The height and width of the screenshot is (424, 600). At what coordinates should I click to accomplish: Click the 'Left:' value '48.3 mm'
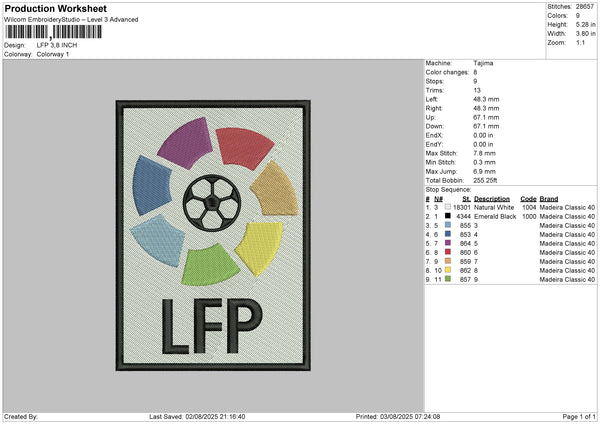pyautogui.click(x=486, y=99)
